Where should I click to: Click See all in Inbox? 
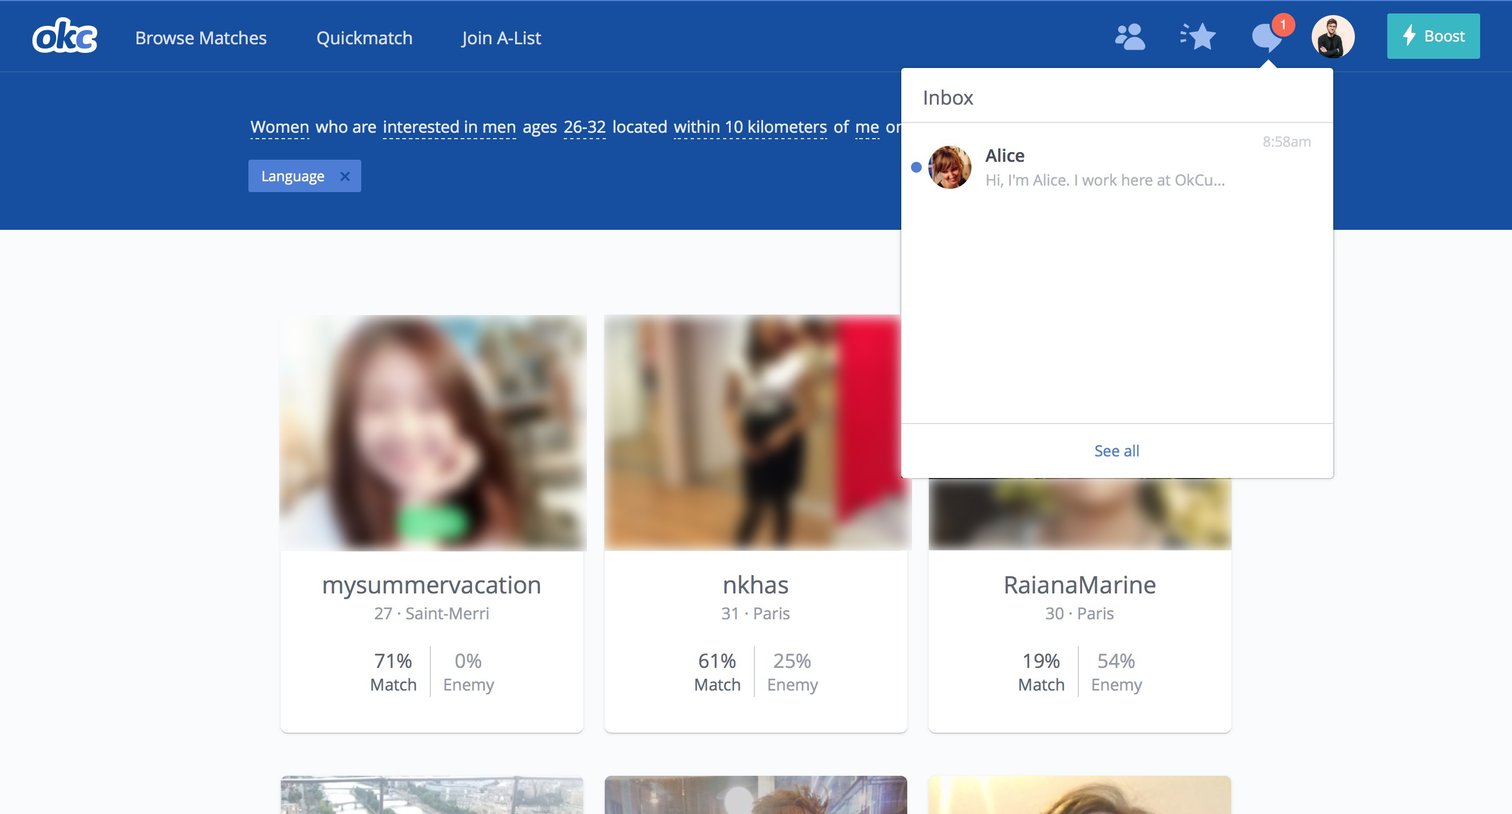tap(1117, 451)
